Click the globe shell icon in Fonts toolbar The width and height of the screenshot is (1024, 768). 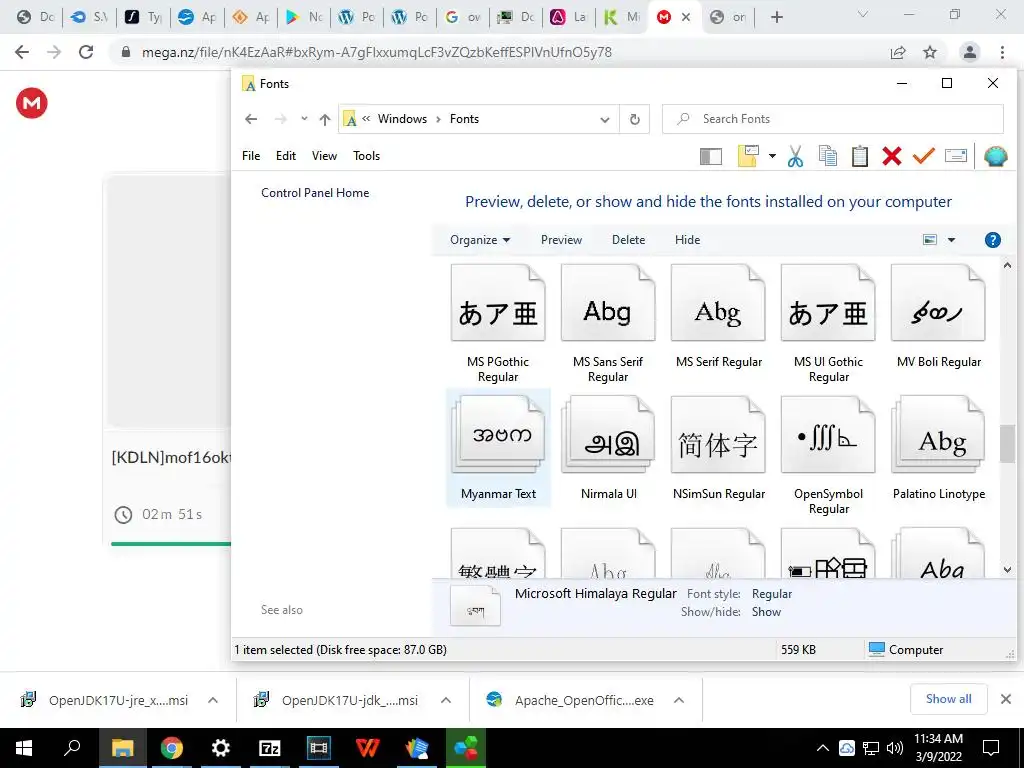995,156
